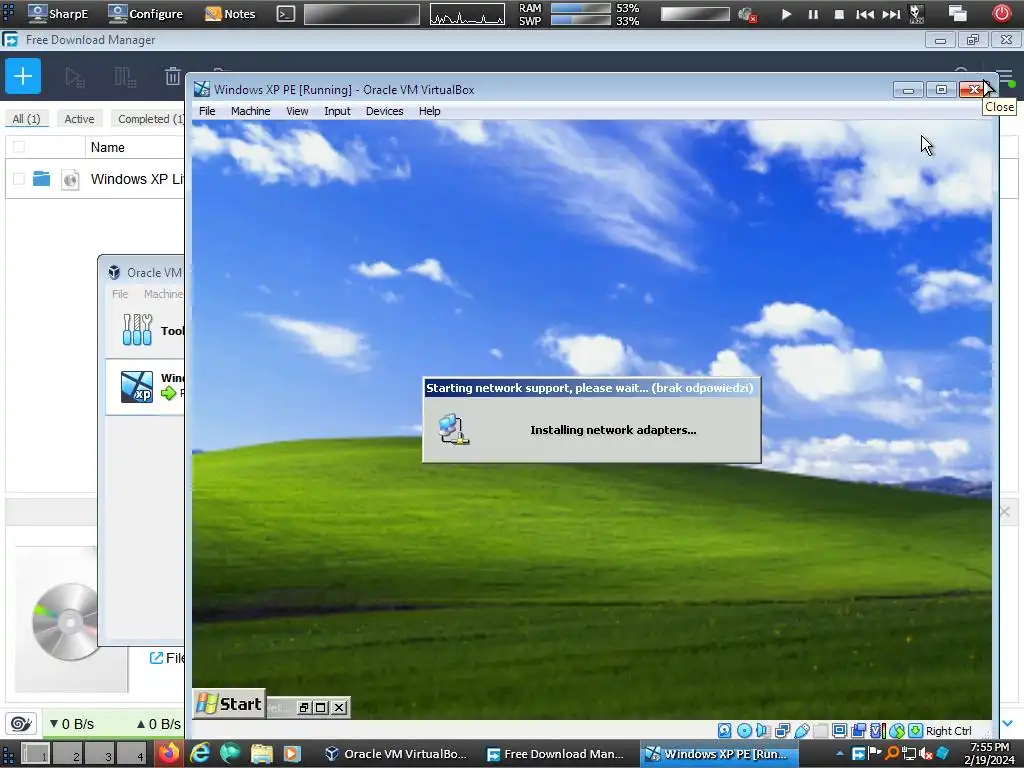Screen dimensions: 1024x768
Task: Click the Right Ctrl host key label
Action: click(949, 731)
